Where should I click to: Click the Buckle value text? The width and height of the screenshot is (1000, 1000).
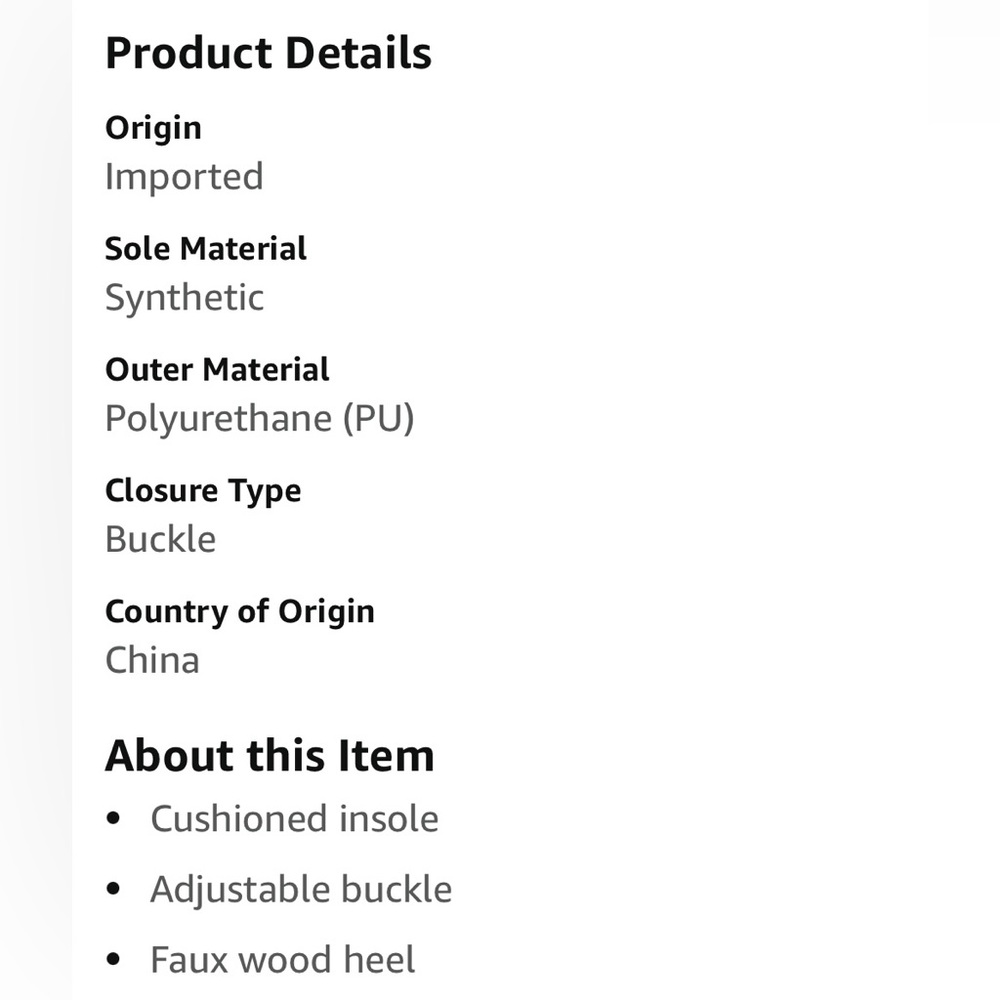tap(161, 539)
